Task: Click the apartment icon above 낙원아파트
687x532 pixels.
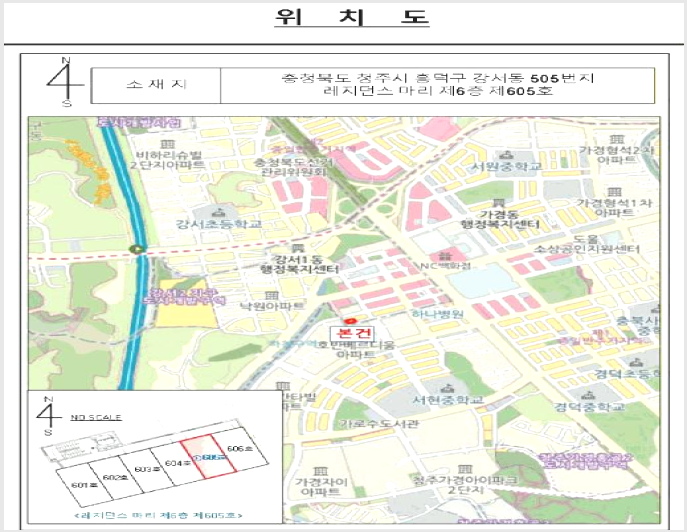Action: pos(271,295)
